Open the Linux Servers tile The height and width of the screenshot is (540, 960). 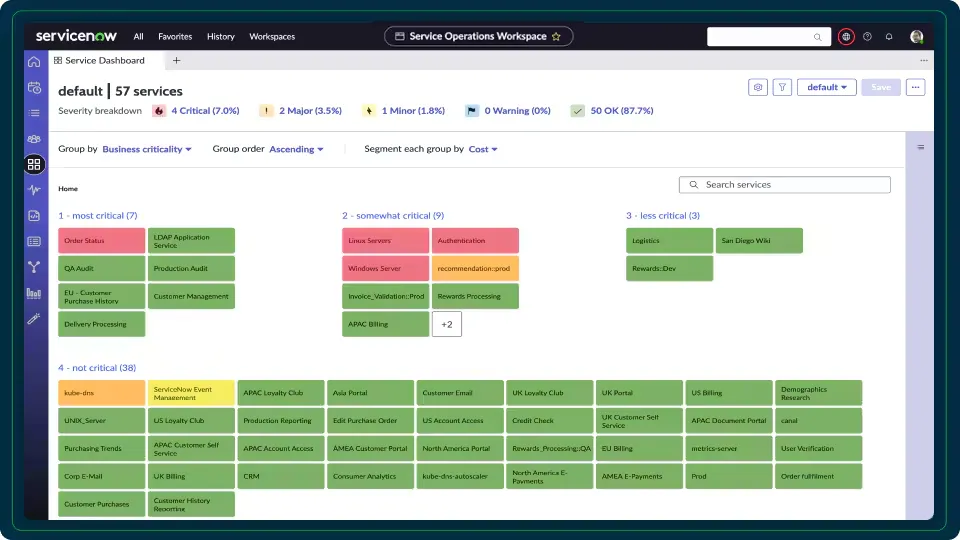[386, 241]
